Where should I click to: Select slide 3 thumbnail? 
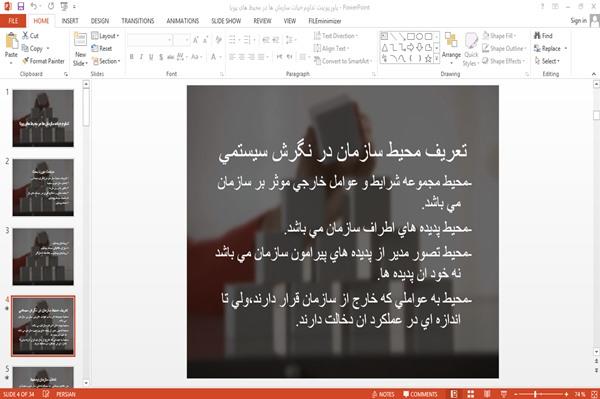coord(43,257)
